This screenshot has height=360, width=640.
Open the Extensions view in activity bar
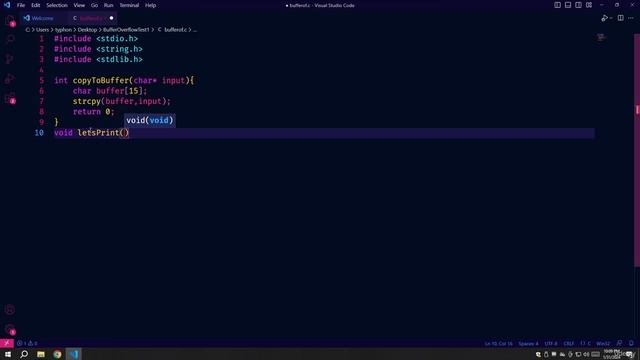coord(10,98)
